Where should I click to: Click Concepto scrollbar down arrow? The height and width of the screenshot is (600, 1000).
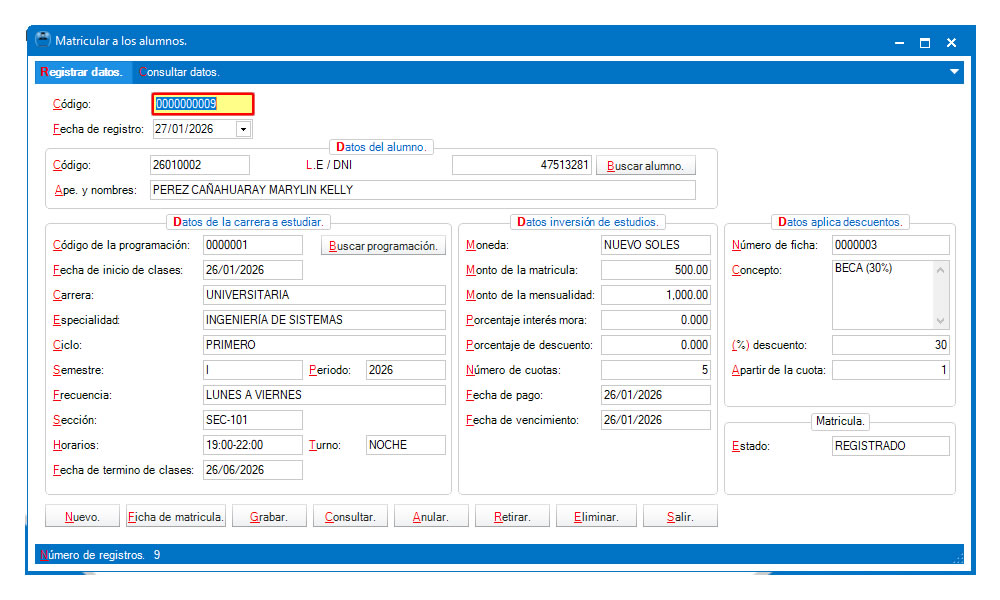(941, 320)
